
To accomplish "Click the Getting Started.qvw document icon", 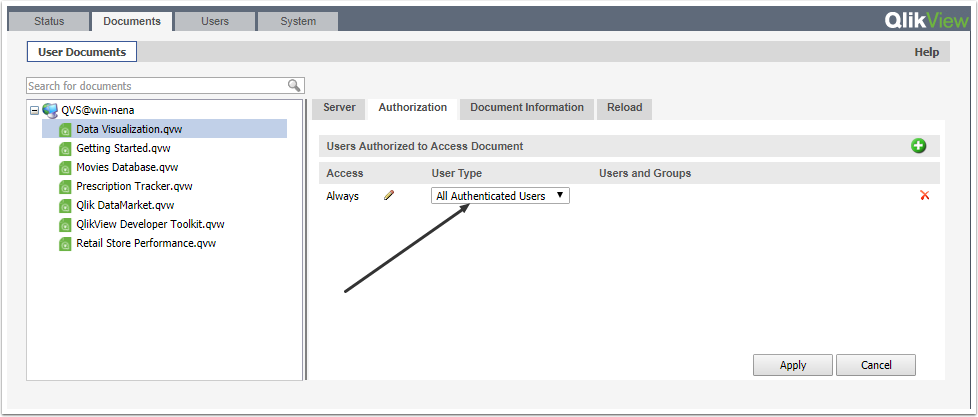I will 65,148.
